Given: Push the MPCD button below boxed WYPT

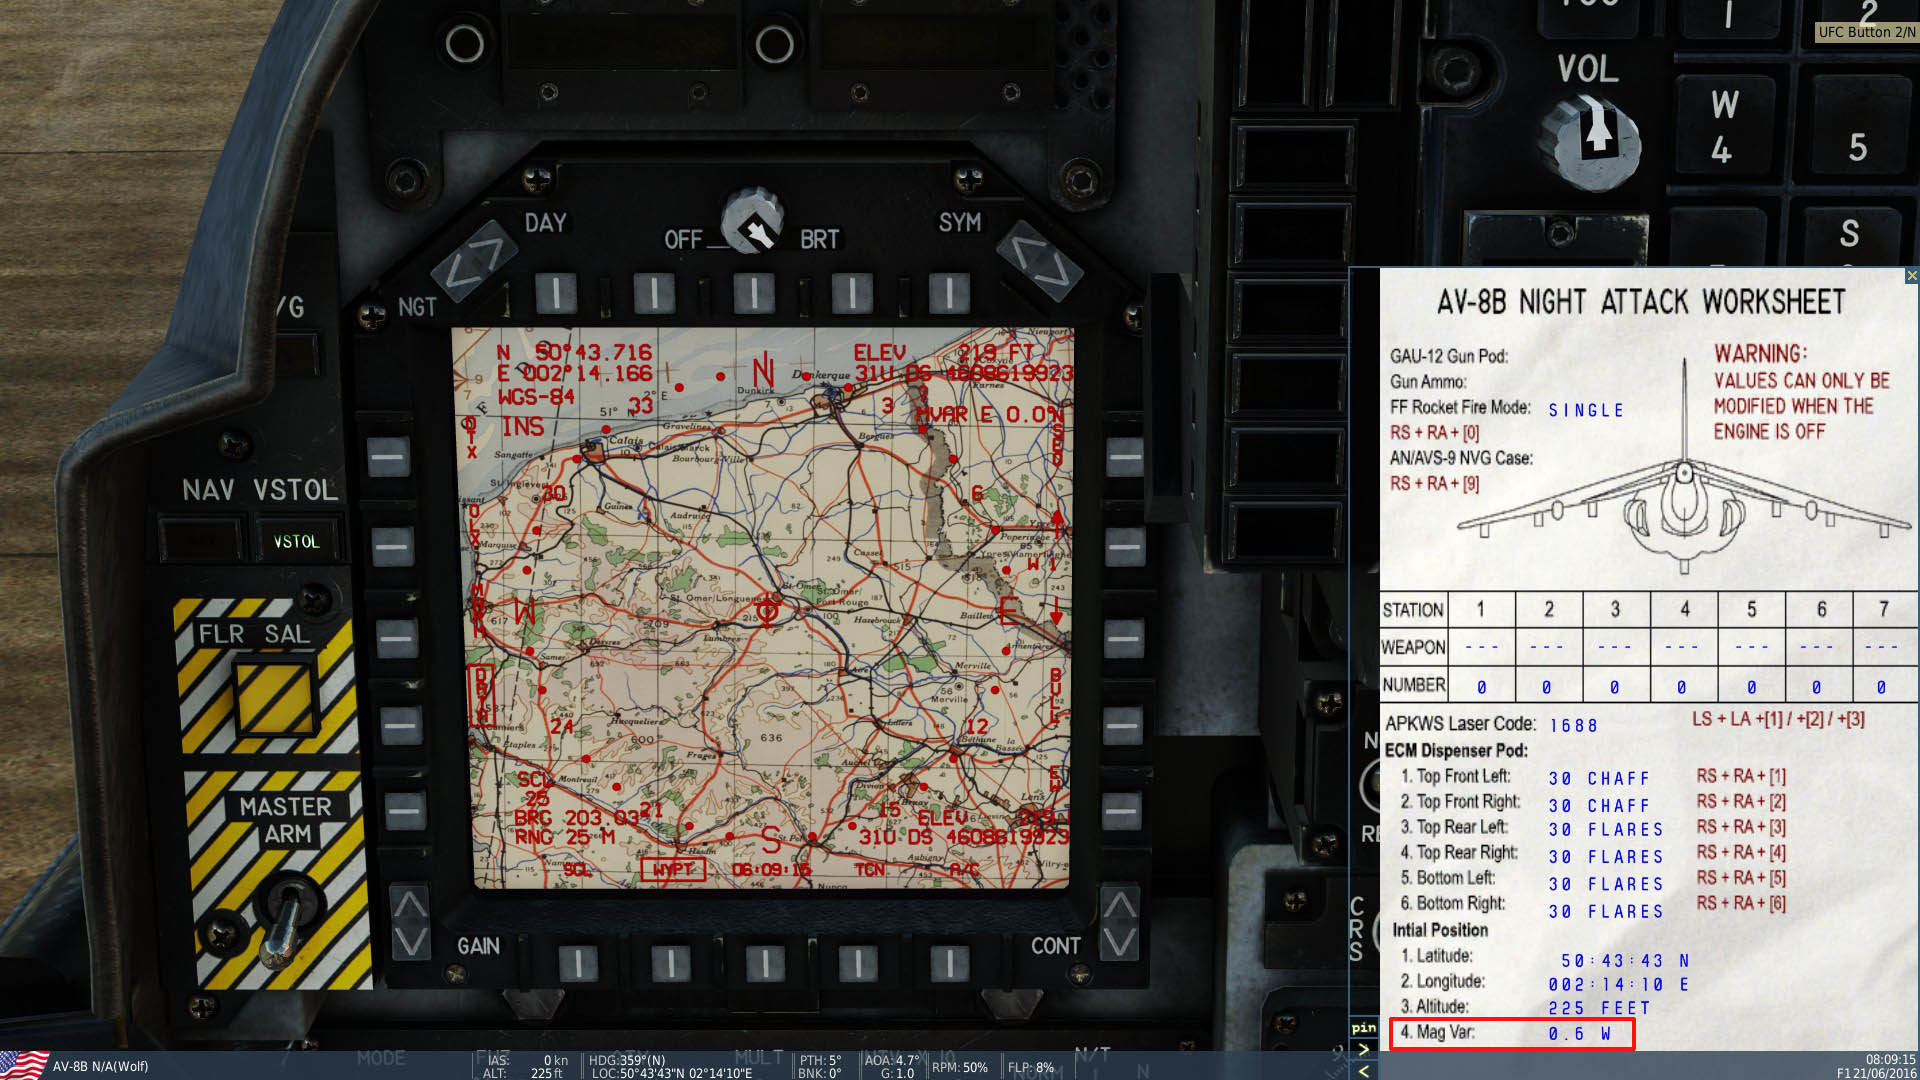Looking at the screenshot, I should click(671, 963).
